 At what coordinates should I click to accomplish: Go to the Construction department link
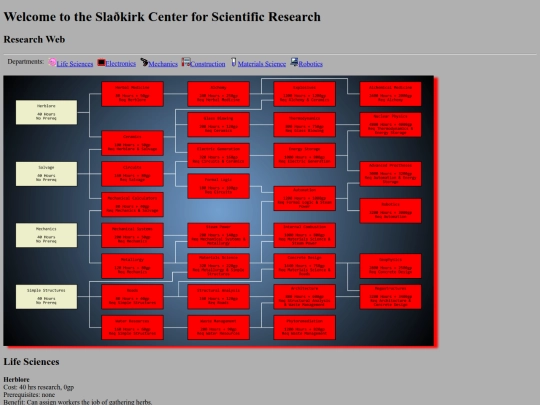click(x=208, y=64)
